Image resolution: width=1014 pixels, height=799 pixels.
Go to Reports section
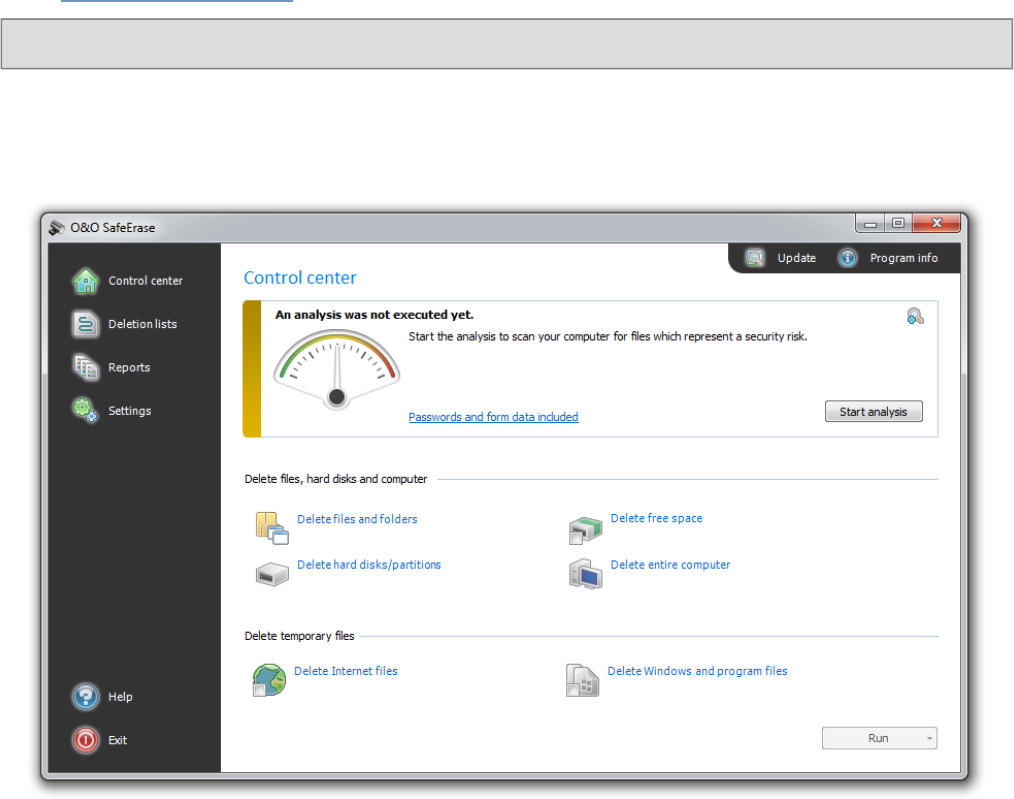click(x=129, y=367)
